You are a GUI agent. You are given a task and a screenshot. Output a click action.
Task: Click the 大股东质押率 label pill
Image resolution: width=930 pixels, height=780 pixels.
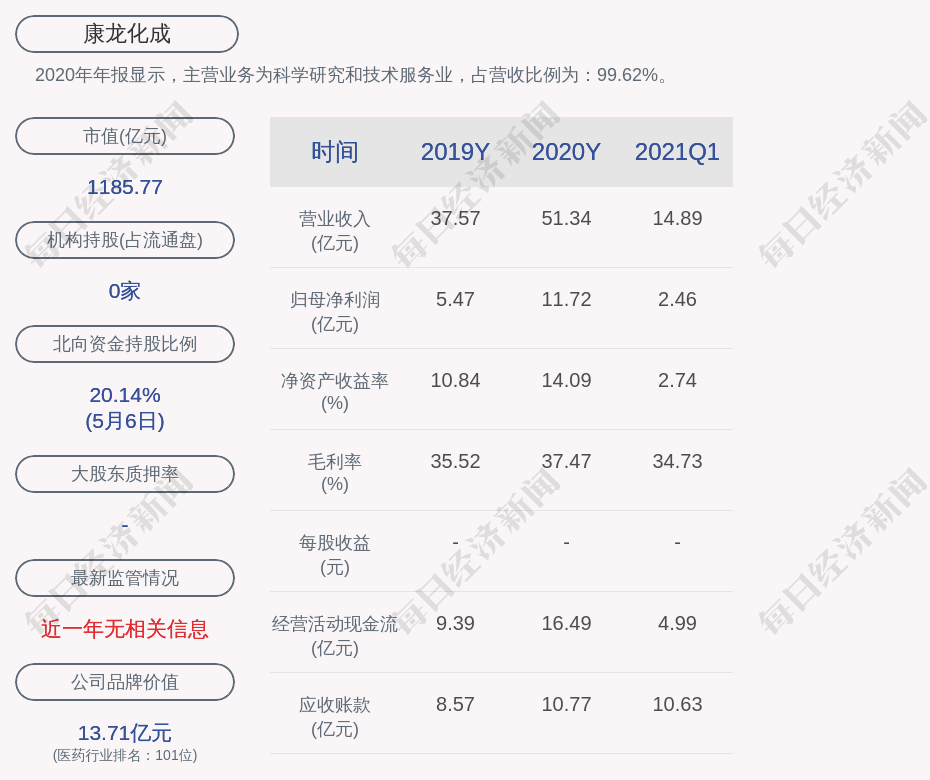click(x=125, y=474)
